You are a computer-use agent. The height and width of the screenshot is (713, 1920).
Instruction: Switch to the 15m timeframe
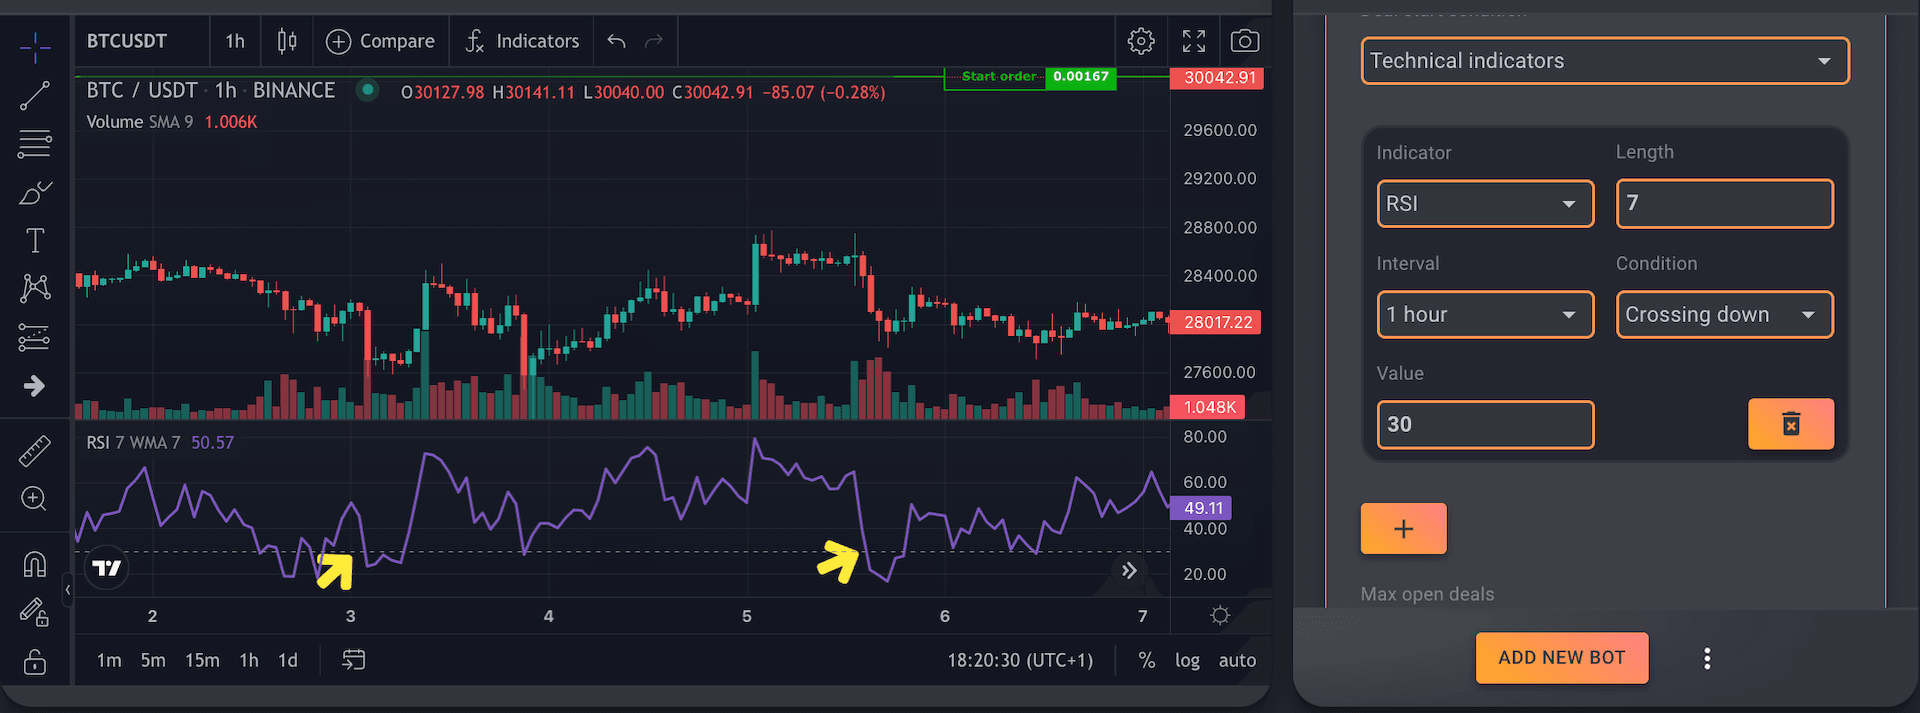point(202,660)
